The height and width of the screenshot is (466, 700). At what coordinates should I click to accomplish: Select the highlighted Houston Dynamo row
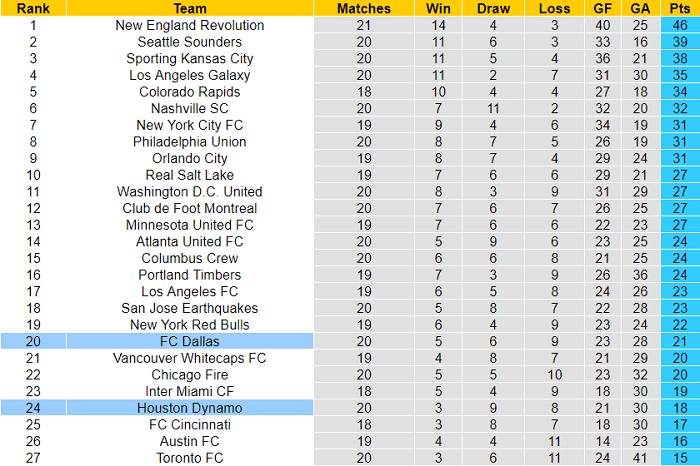click(x=190, y=408)
